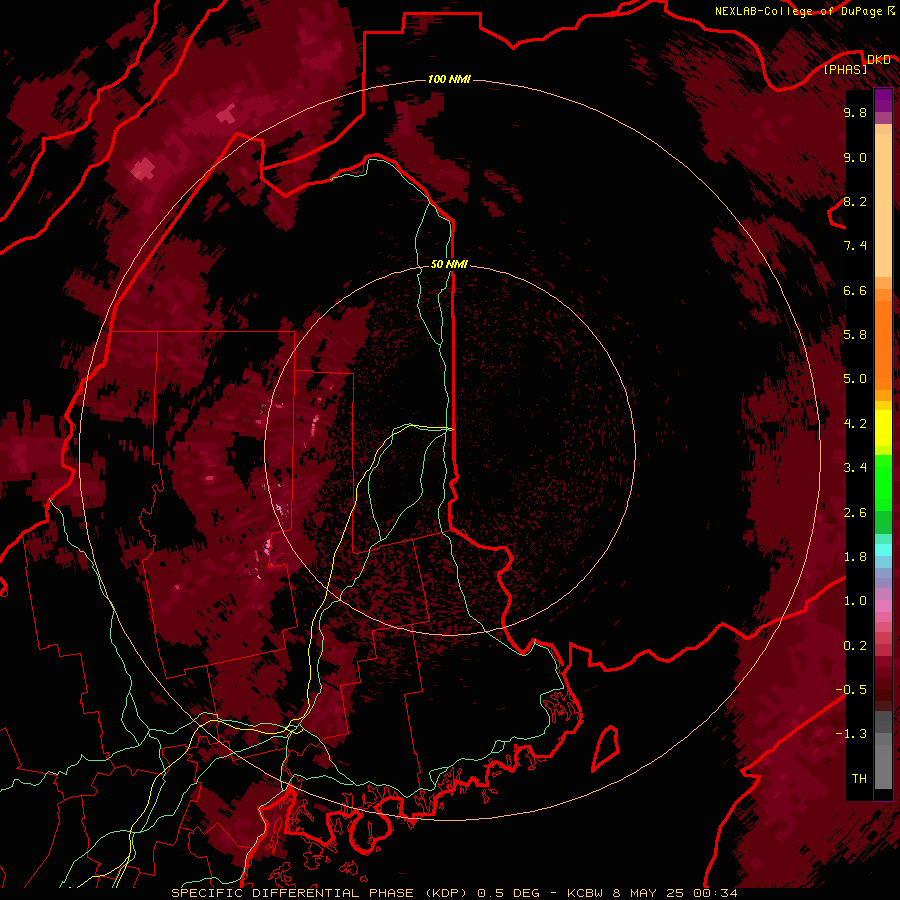Click the Specific Differential Phase caption at bottom
The width and height of the screenshot is (900, 900).
[454, 893]
